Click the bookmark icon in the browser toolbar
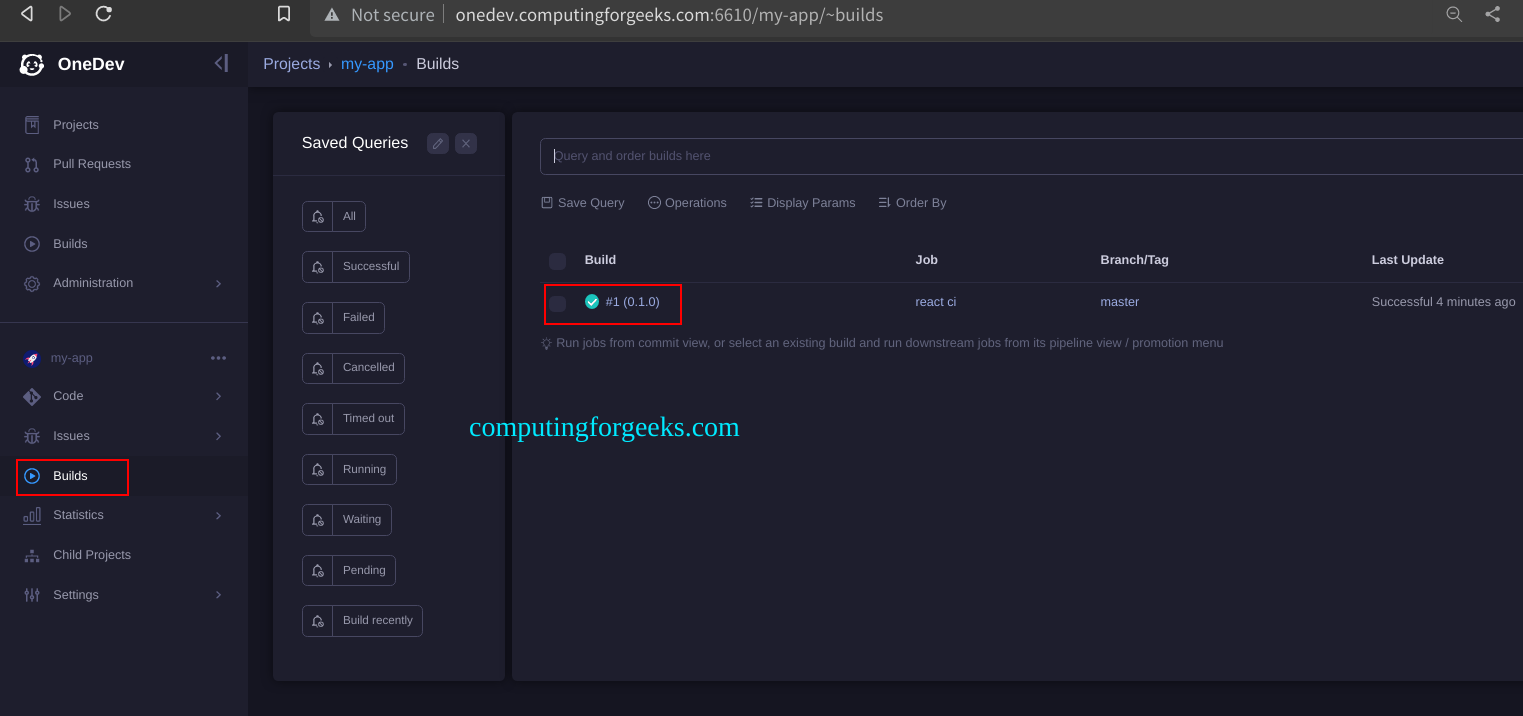Viewport: 1523px width, 716px height. tap(283, 14)
